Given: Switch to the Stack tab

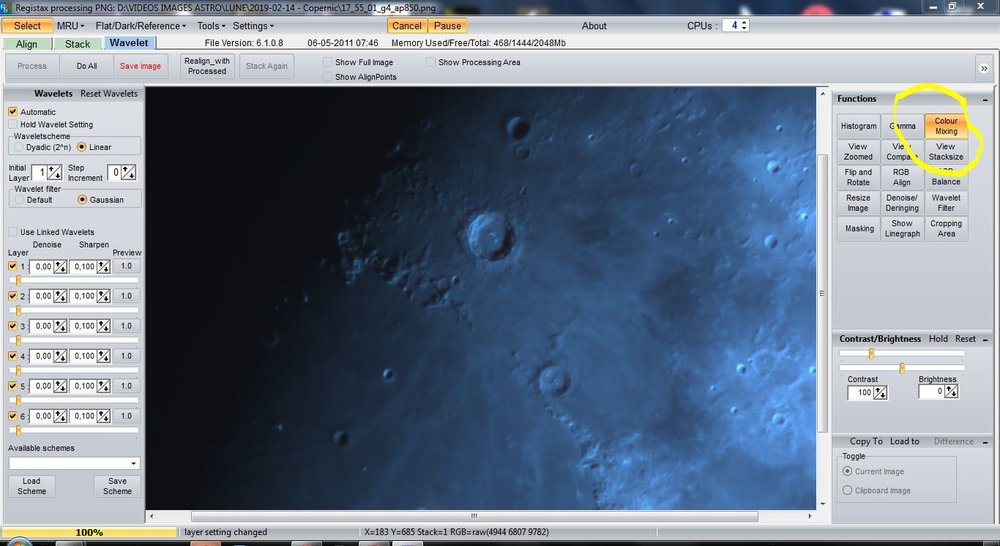Looking at the screenshot, I should click(77, 43).
